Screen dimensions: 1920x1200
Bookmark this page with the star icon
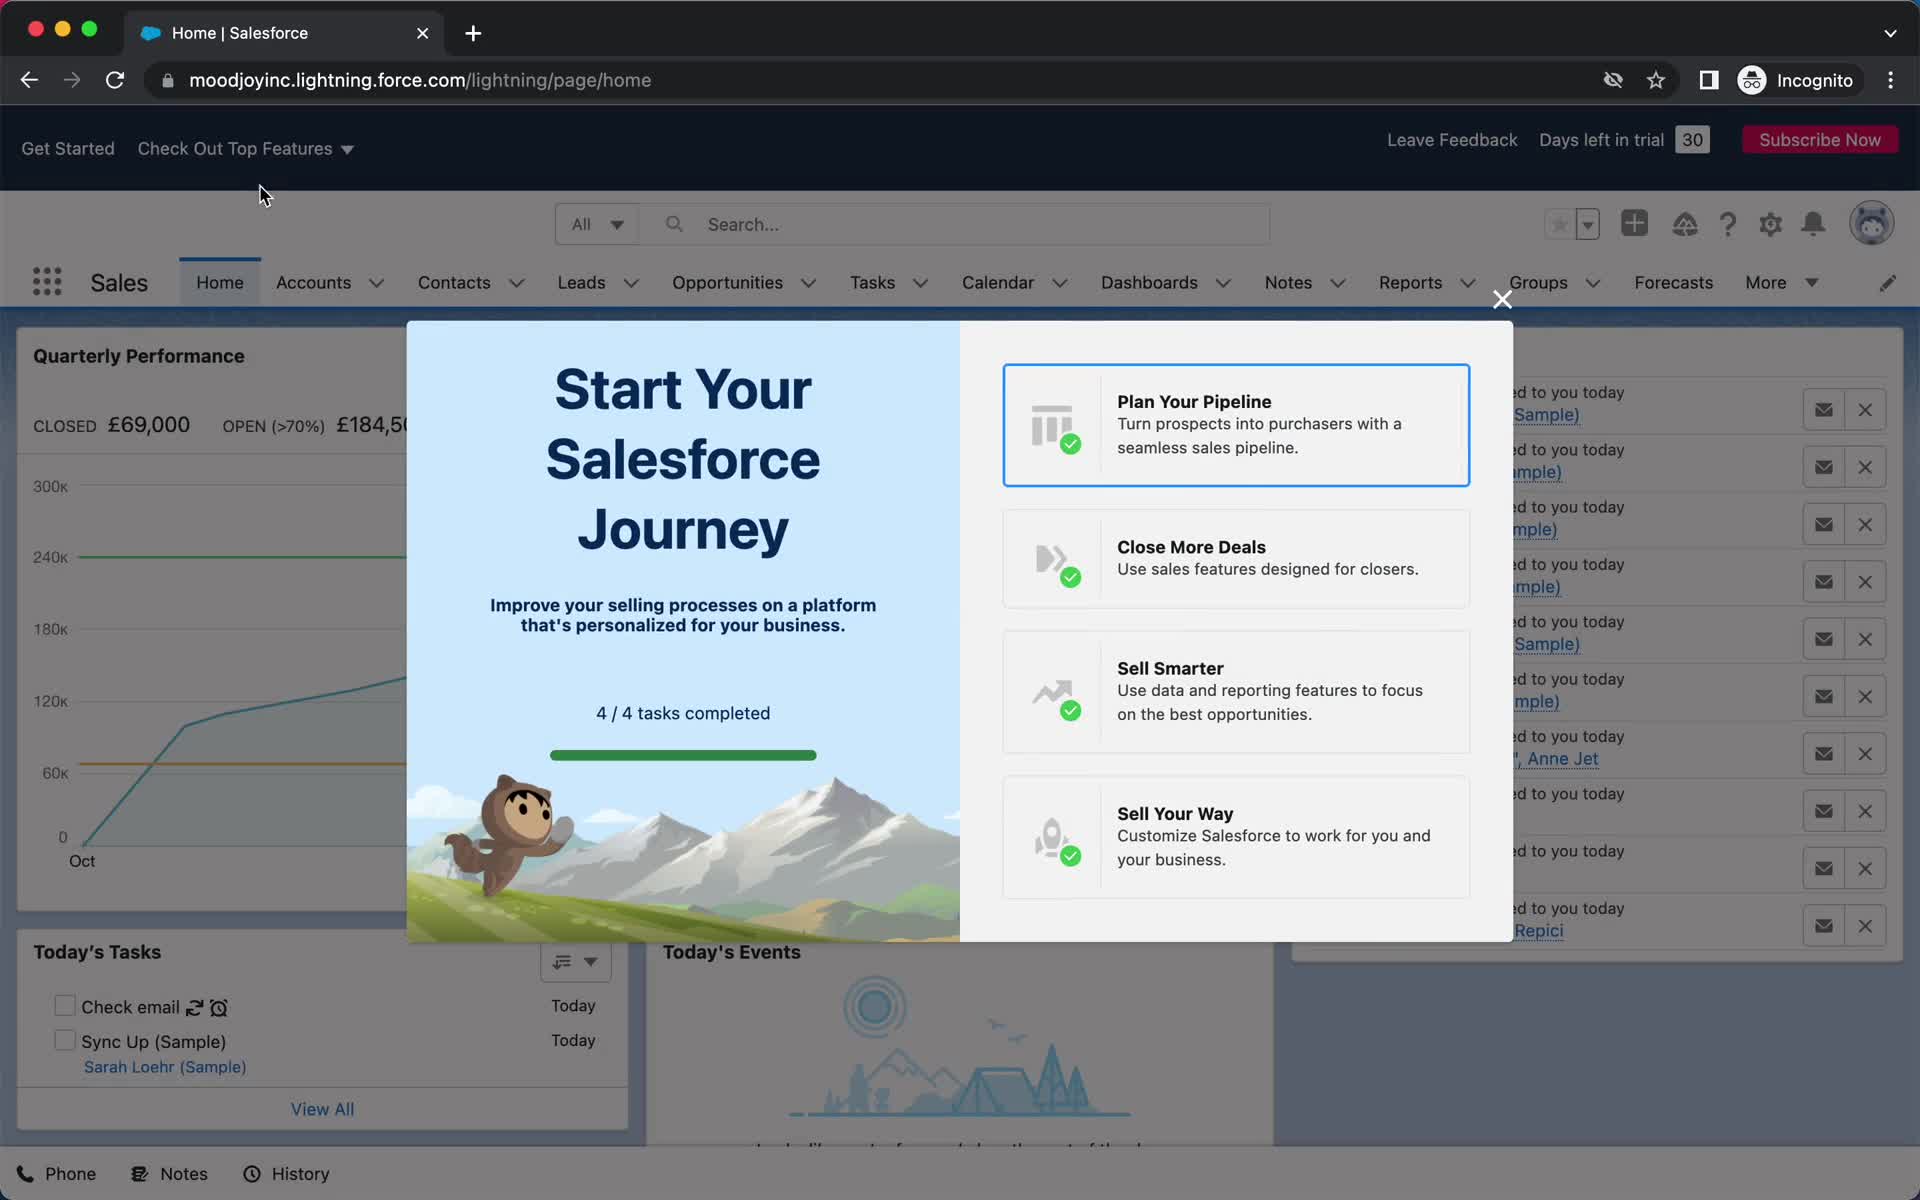click(x=1656, y=80)
